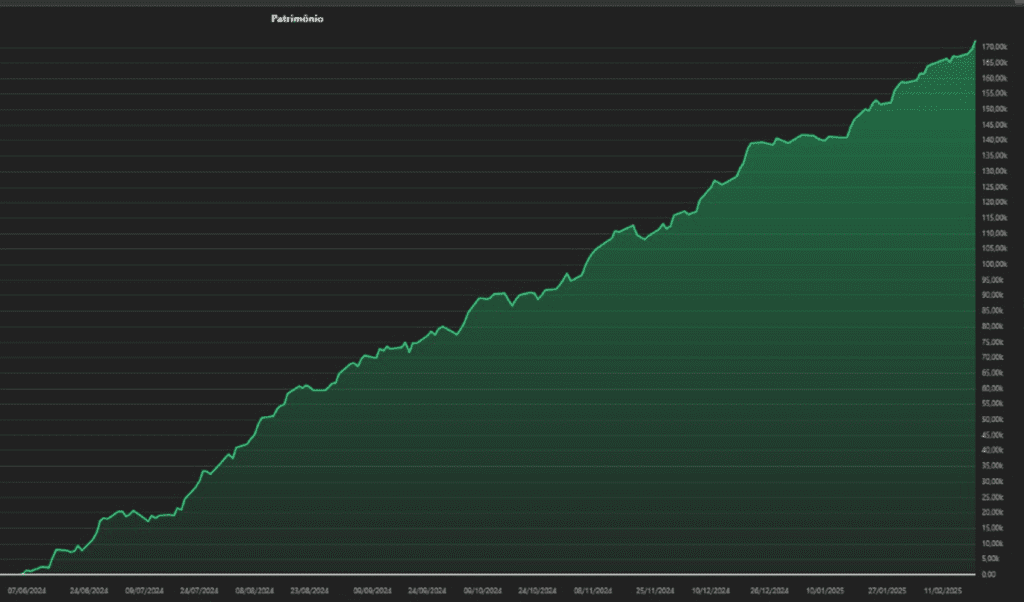Select the 25/11/2024 date label

pos(656,591)
